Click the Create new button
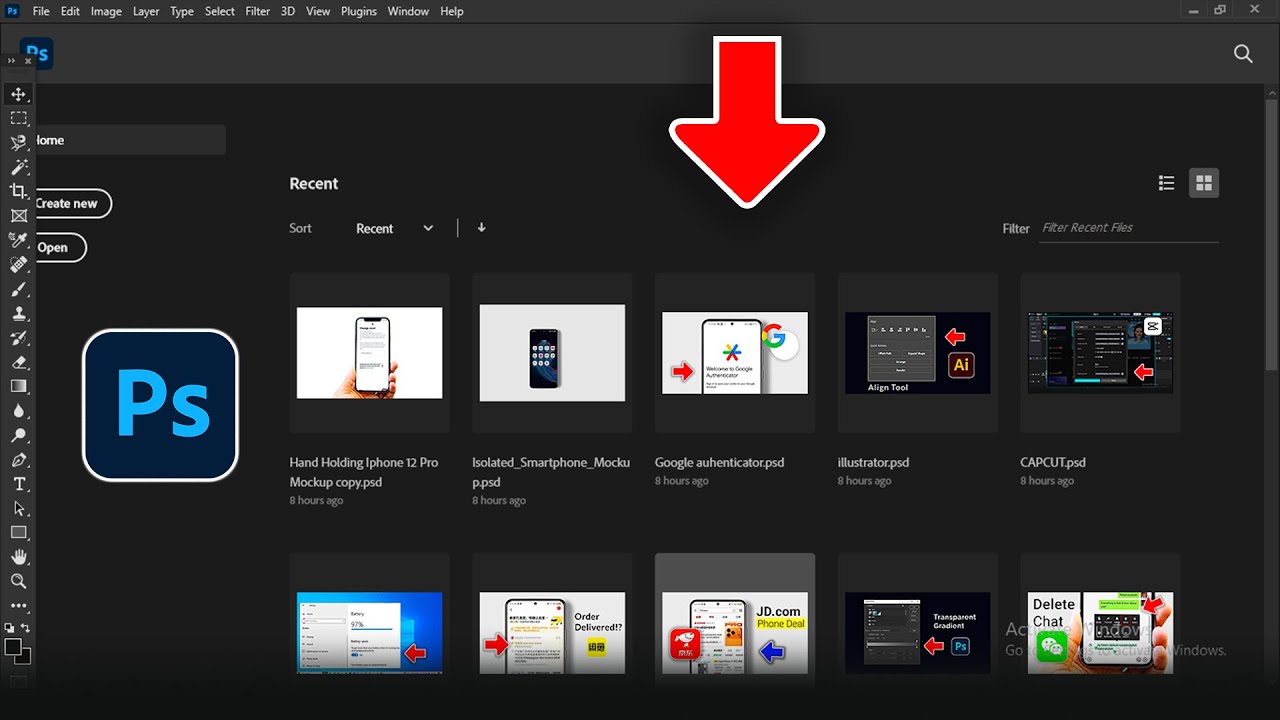Image resolution: width=1280 pixels, height=720 pixels. click(x=72, y=203)
